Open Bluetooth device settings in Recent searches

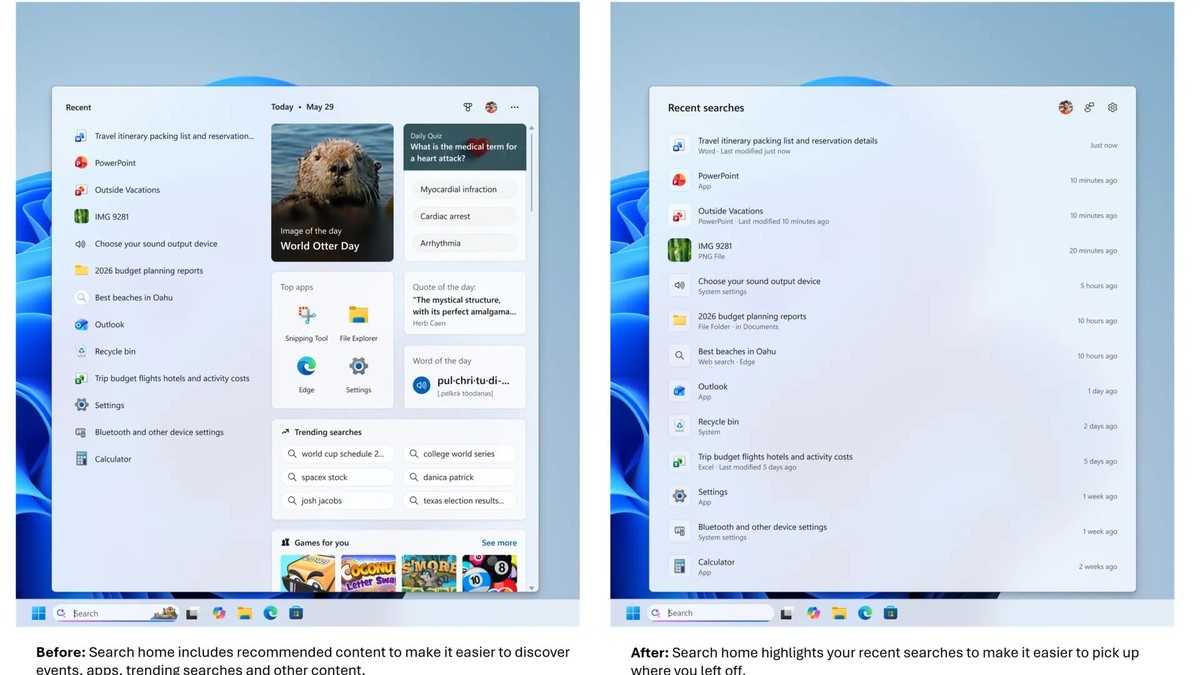click(x=892, y=531)
